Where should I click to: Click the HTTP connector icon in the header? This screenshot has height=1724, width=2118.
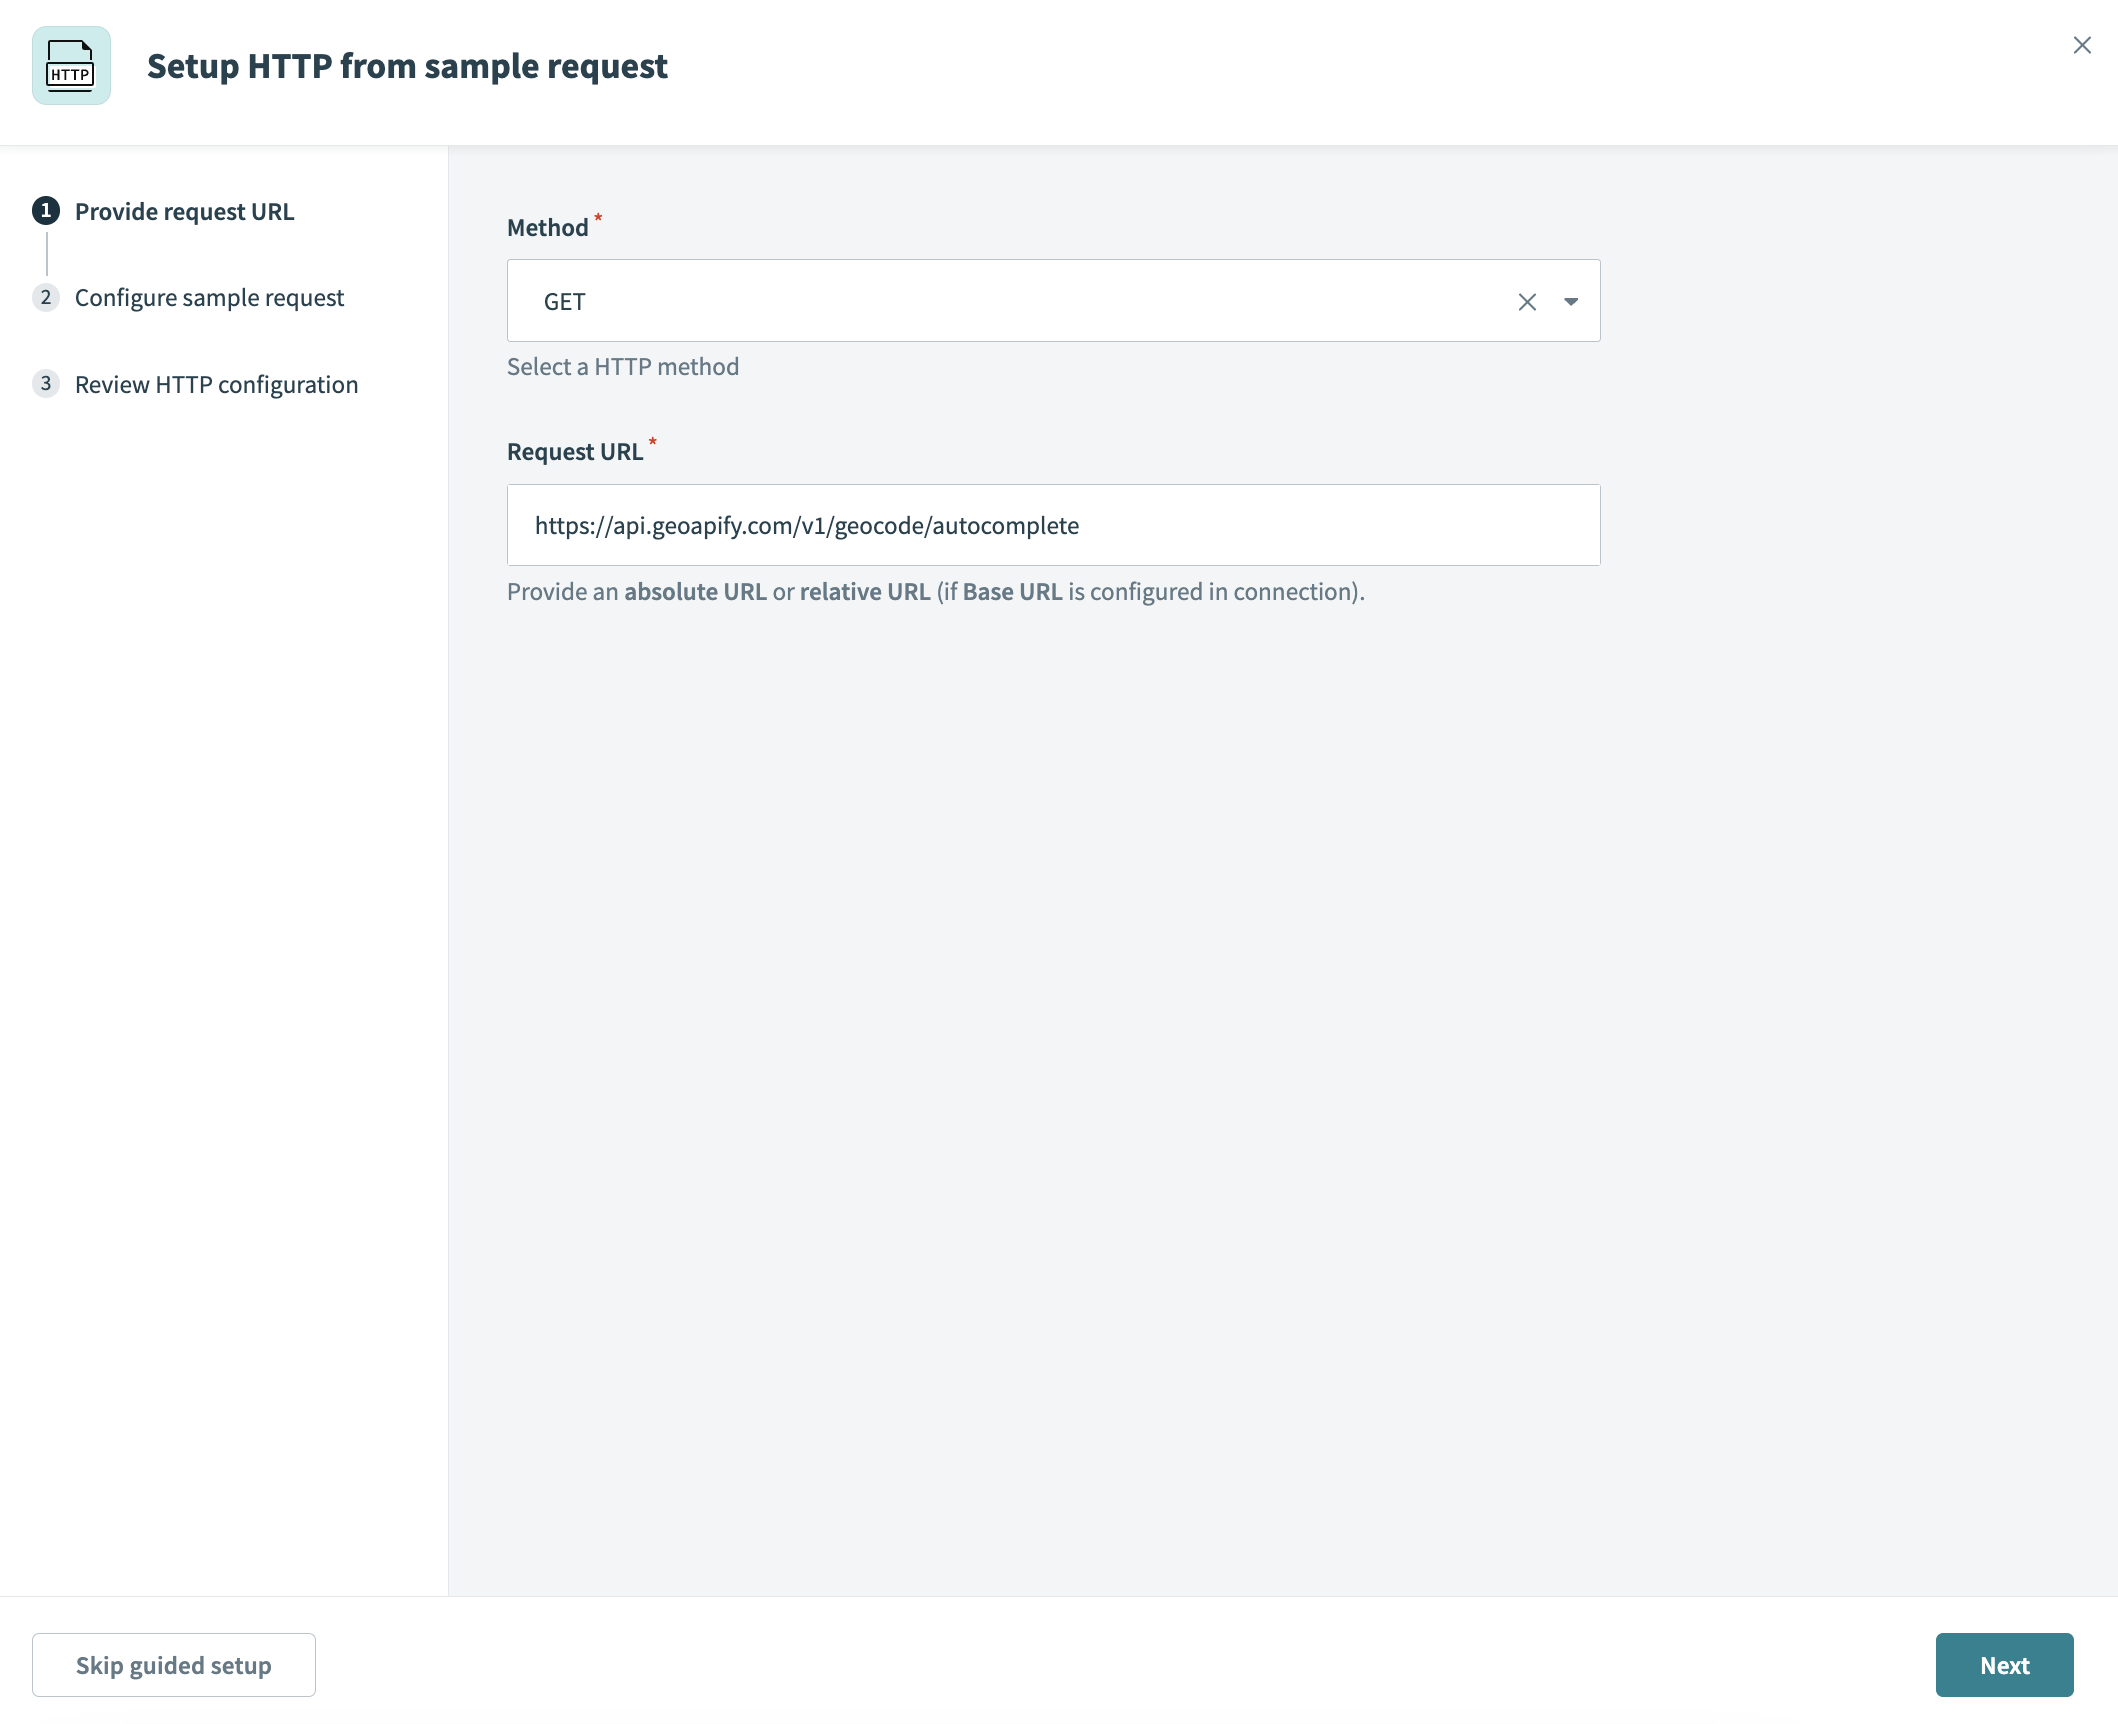click(x=70, y=66)
